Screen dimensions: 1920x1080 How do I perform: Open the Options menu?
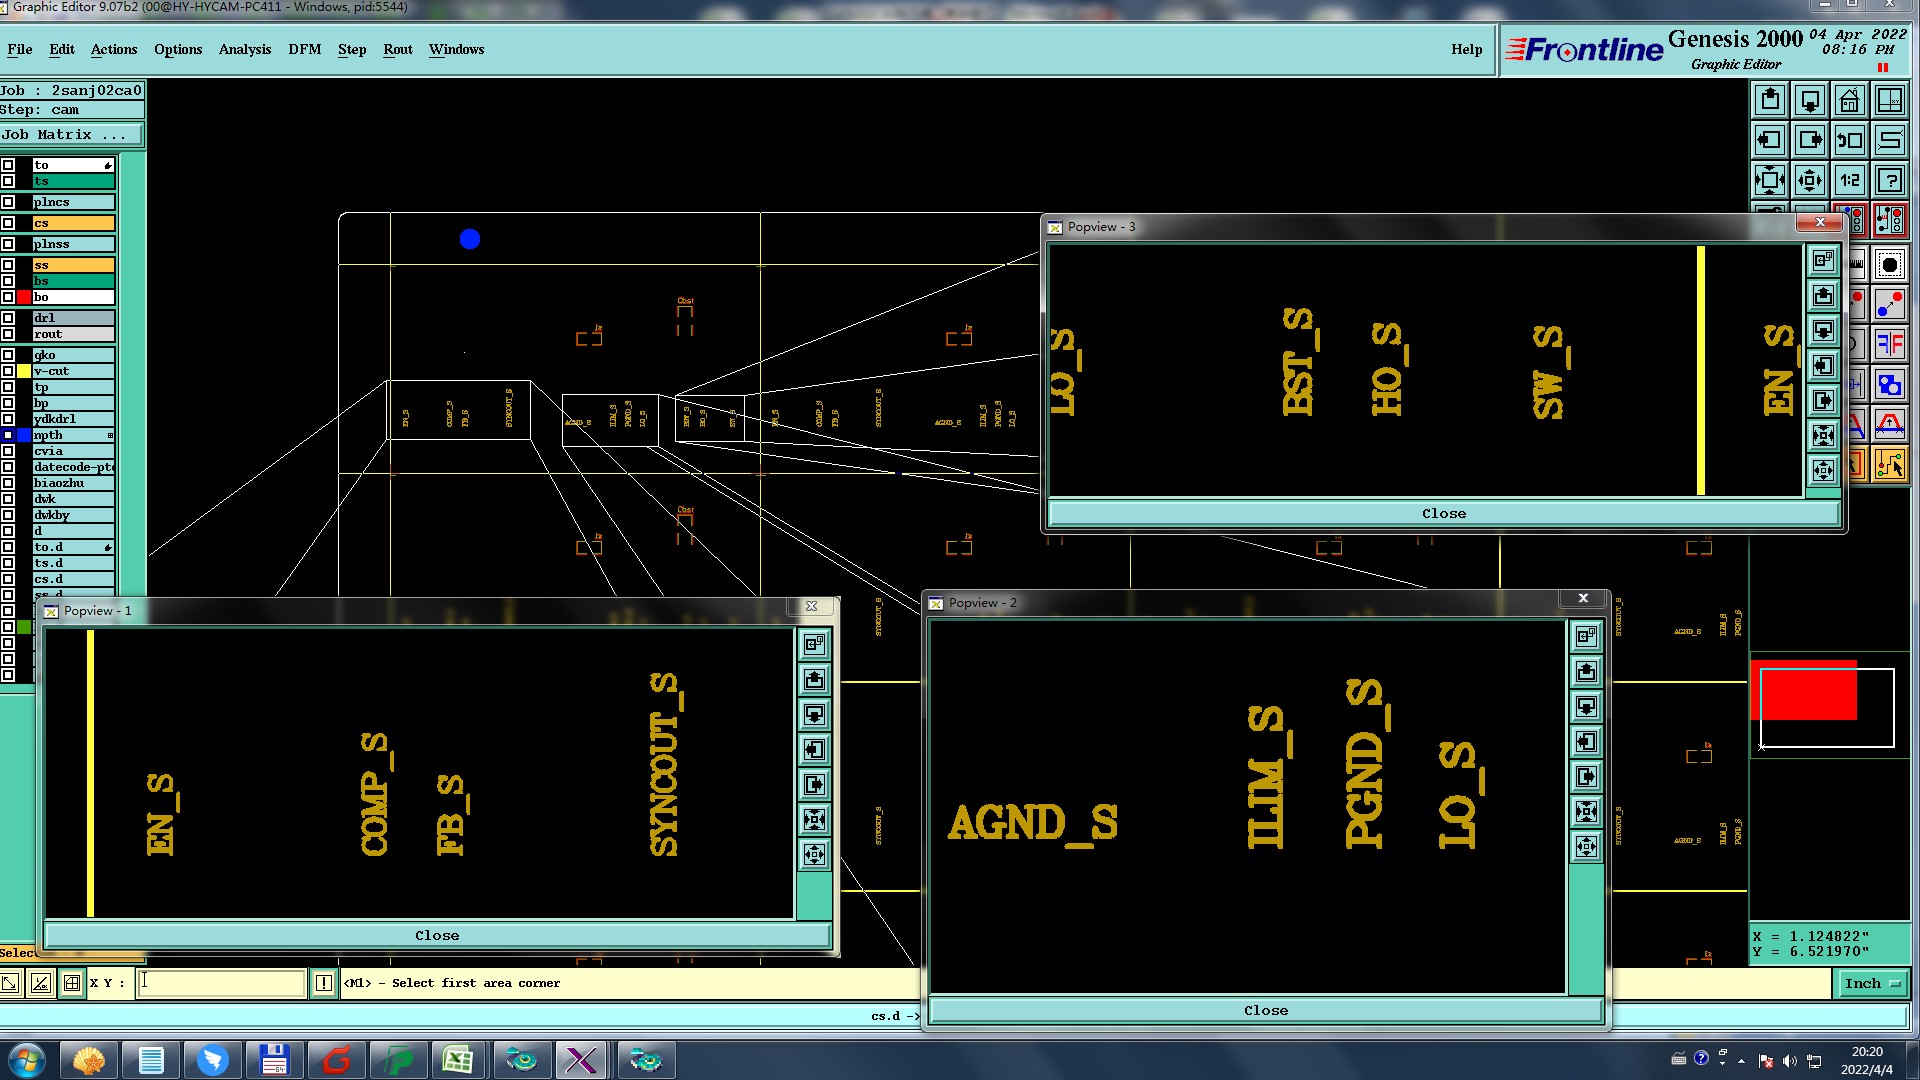tap(178, 49)
